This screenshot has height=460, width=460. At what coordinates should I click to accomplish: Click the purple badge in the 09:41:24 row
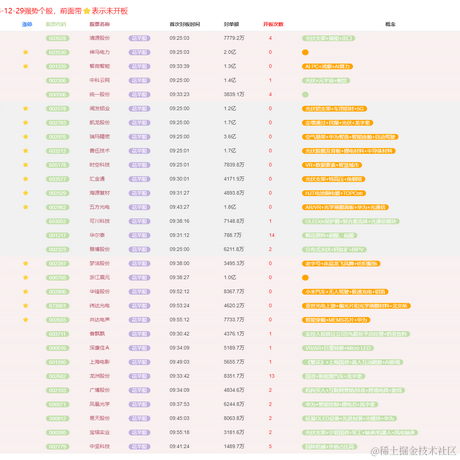139,447
